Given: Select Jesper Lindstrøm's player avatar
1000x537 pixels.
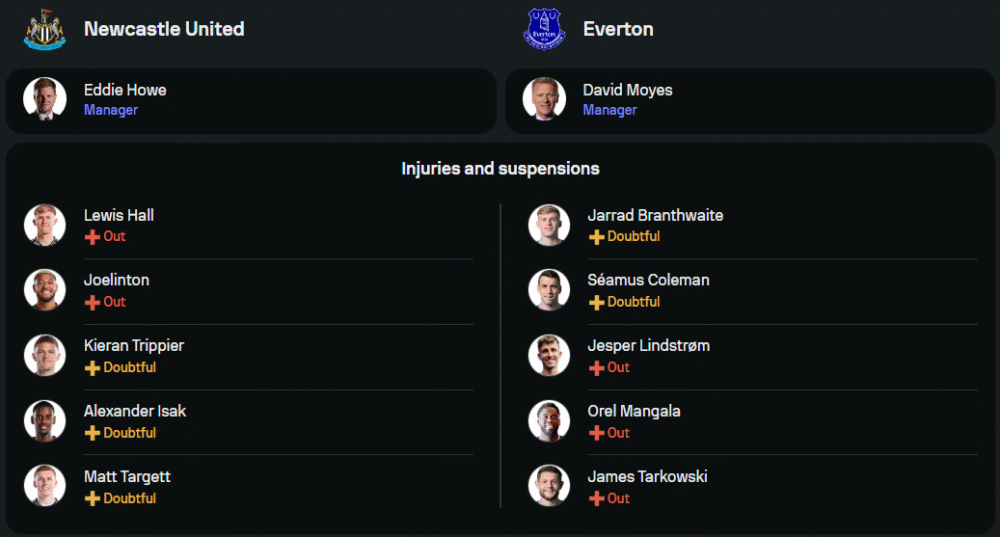Looking at the screenshot, I should click(549, 355).
